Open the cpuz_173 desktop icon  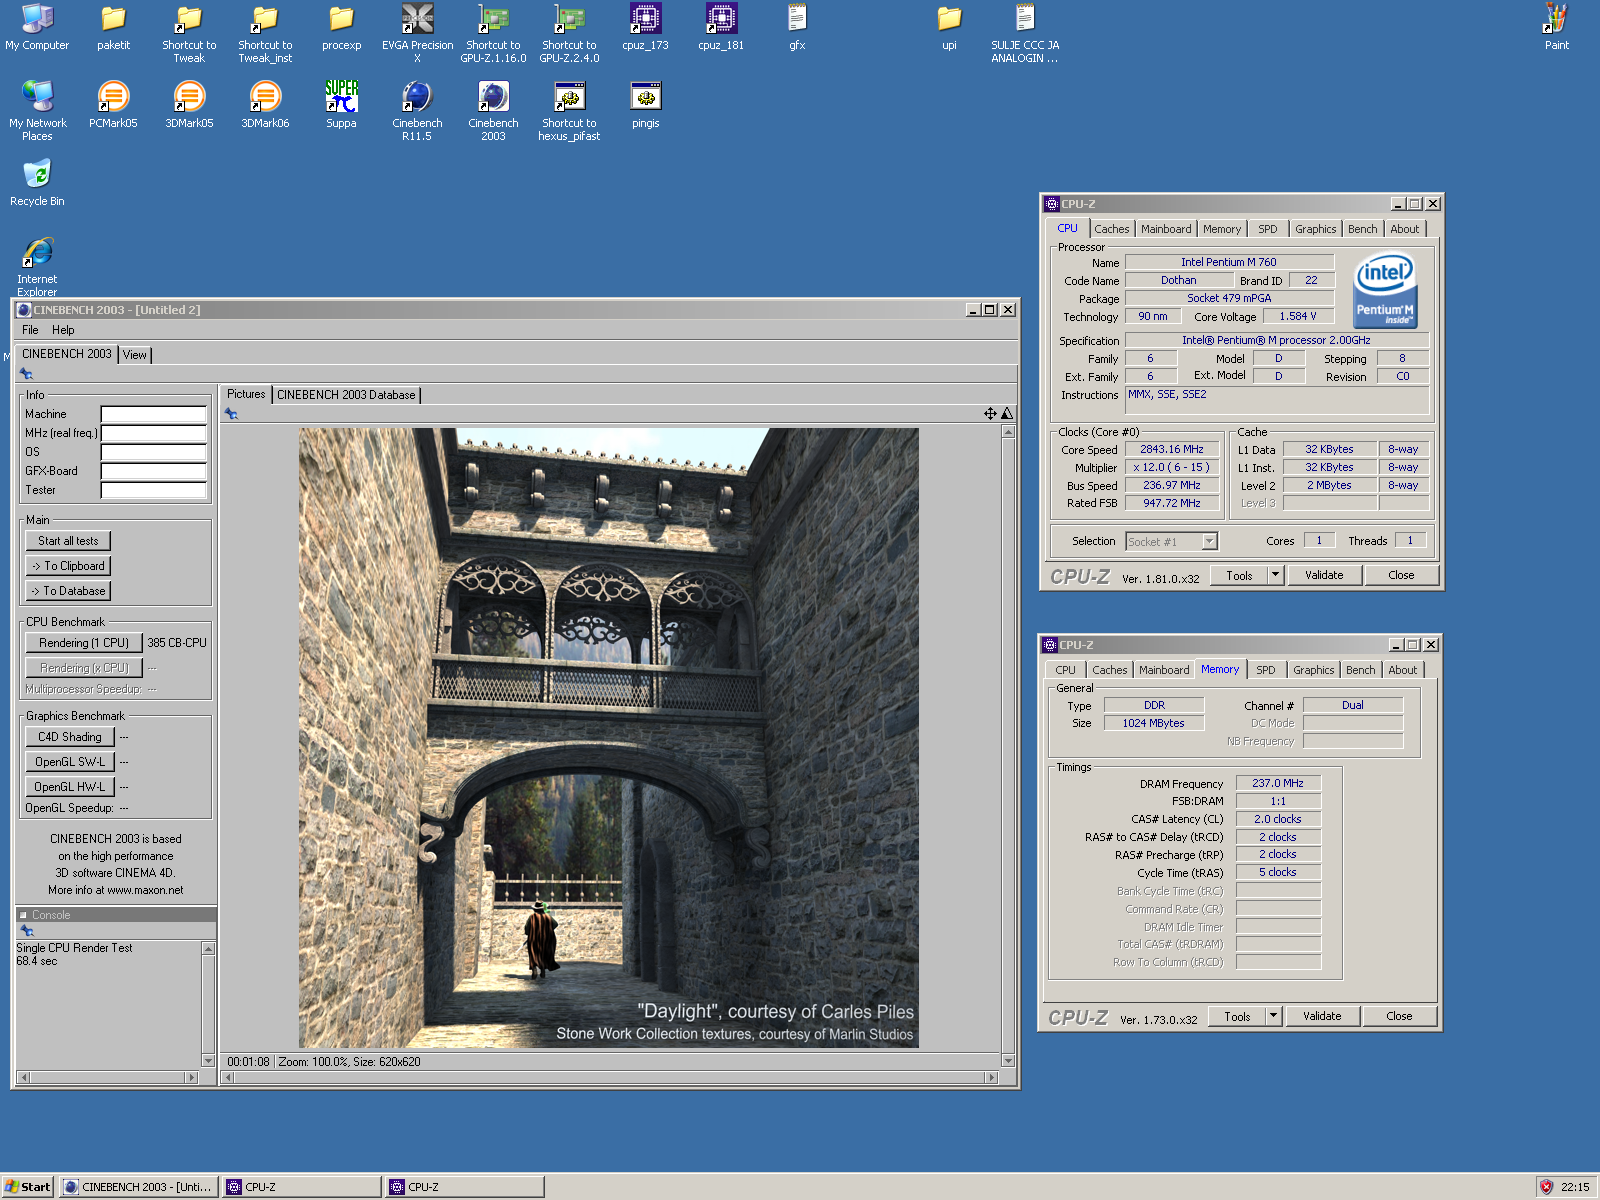[x=645, y=27]
